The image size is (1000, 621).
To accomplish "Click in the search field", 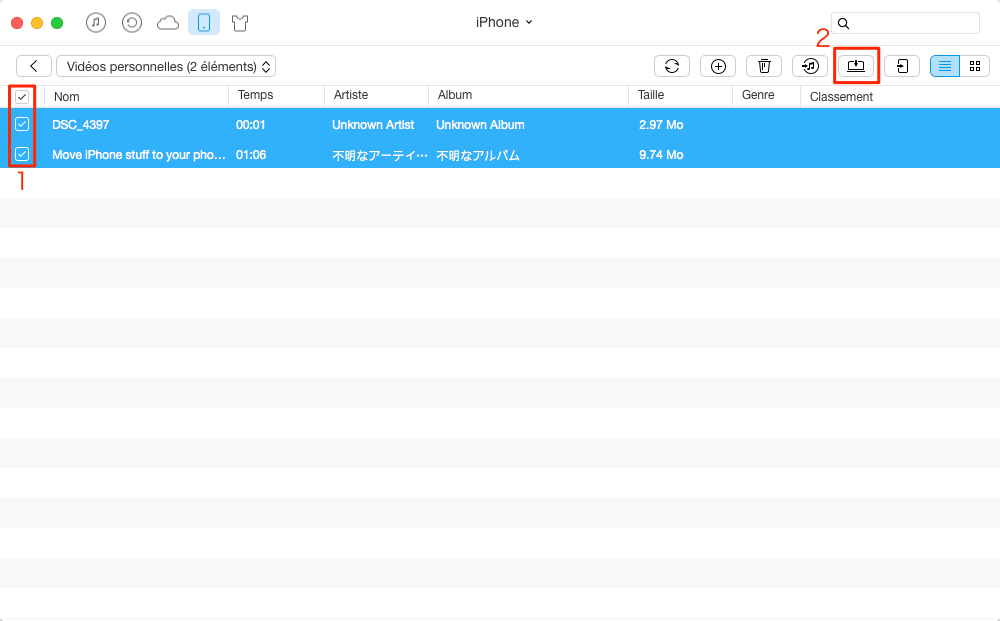I will click(905, 23).
